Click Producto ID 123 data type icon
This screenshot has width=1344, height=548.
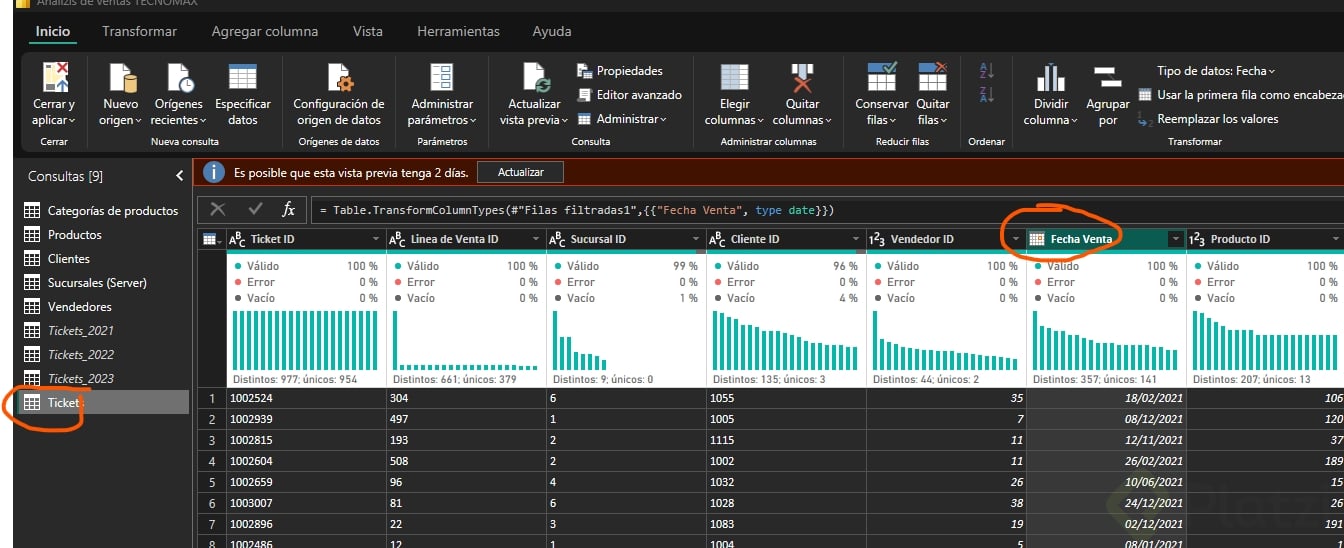pos(1197,239)
